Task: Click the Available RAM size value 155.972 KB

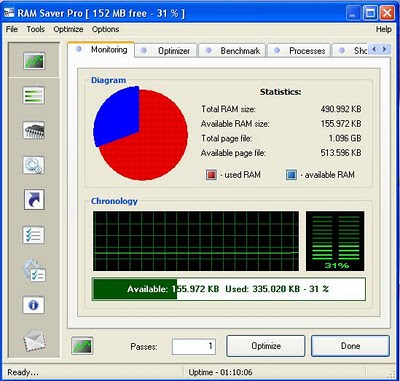Action: point(341,124)
